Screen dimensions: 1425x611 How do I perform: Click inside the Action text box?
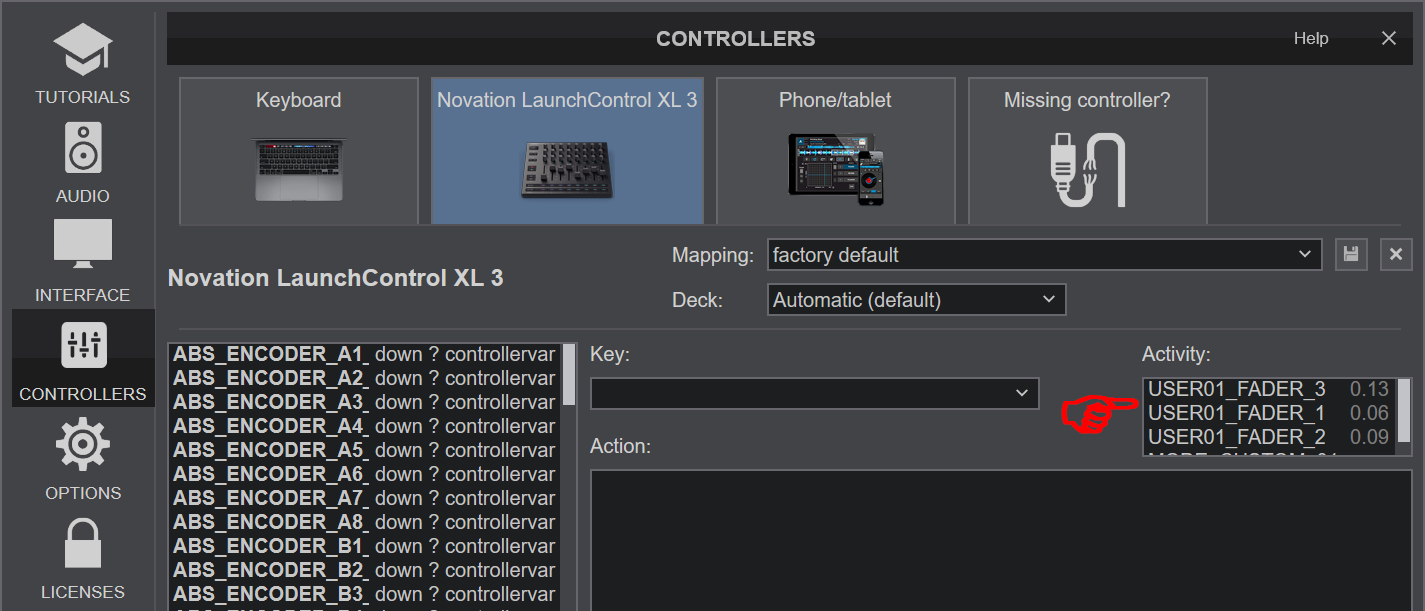[x=1000, y=540]
